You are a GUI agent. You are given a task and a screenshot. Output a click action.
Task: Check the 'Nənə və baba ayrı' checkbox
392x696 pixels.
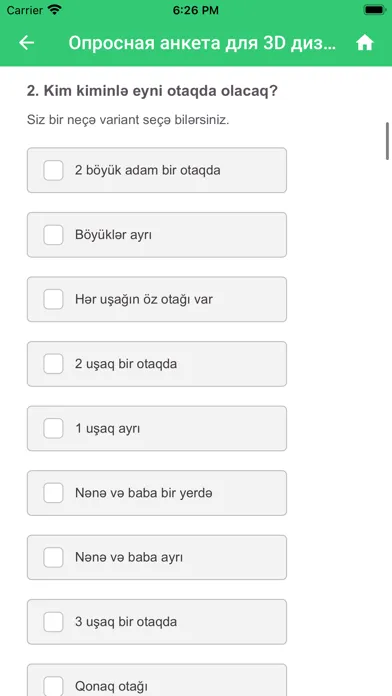click(x=53, y=558)
